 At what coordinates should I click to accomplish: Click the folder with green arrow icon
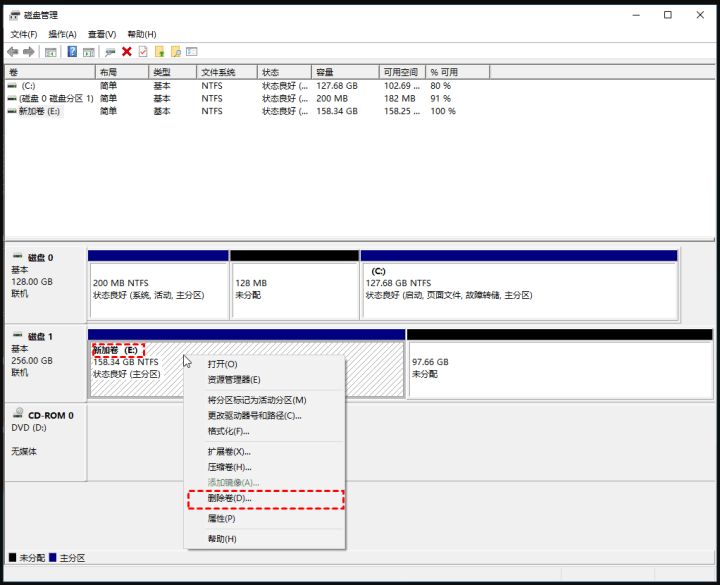tap(160, 52)
